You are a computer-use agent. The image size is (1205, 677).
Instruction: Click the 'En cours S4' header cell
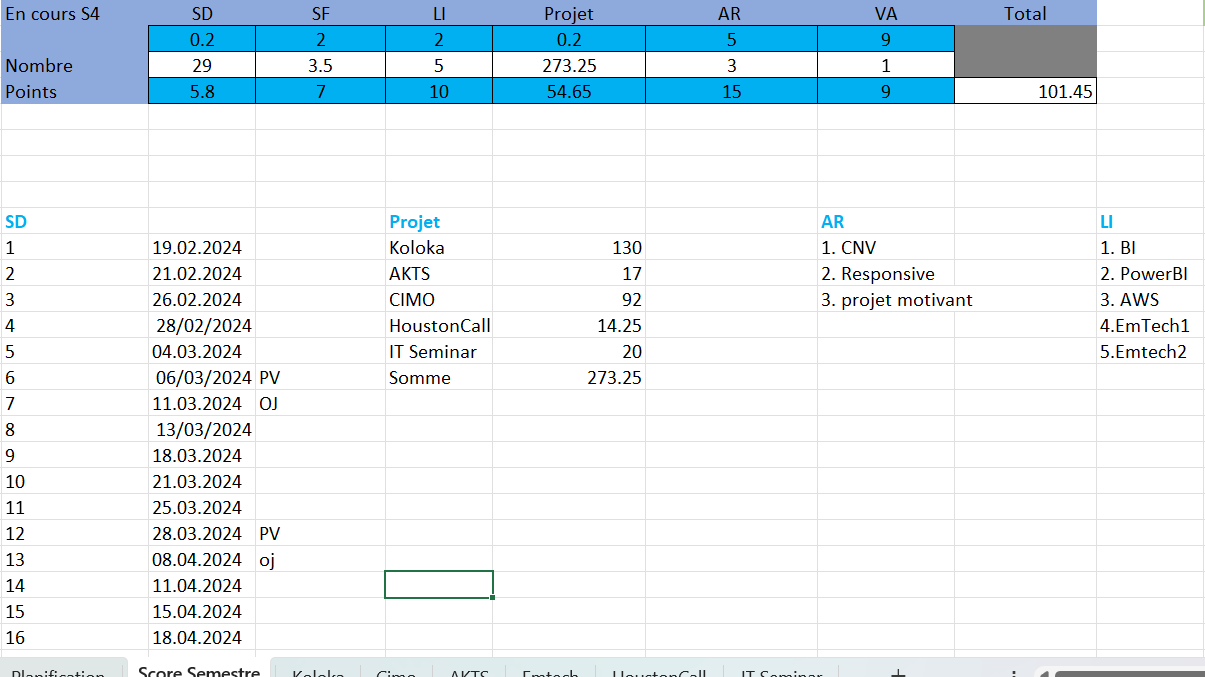point(74,14)
